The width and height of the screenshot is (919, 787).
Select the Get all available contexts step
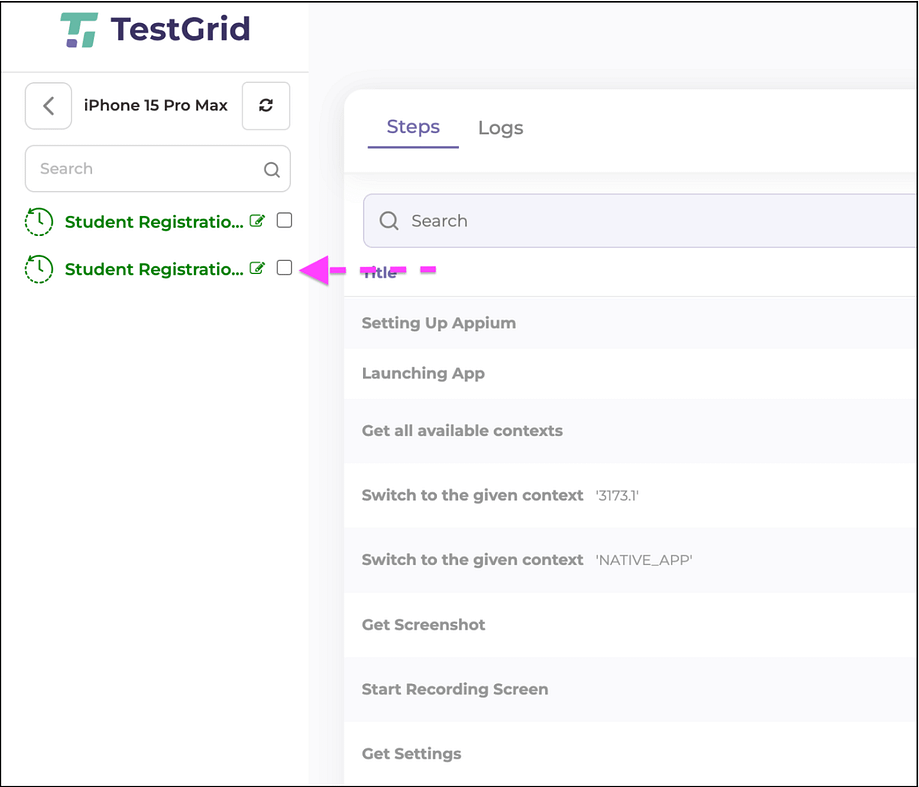[630, 431]
